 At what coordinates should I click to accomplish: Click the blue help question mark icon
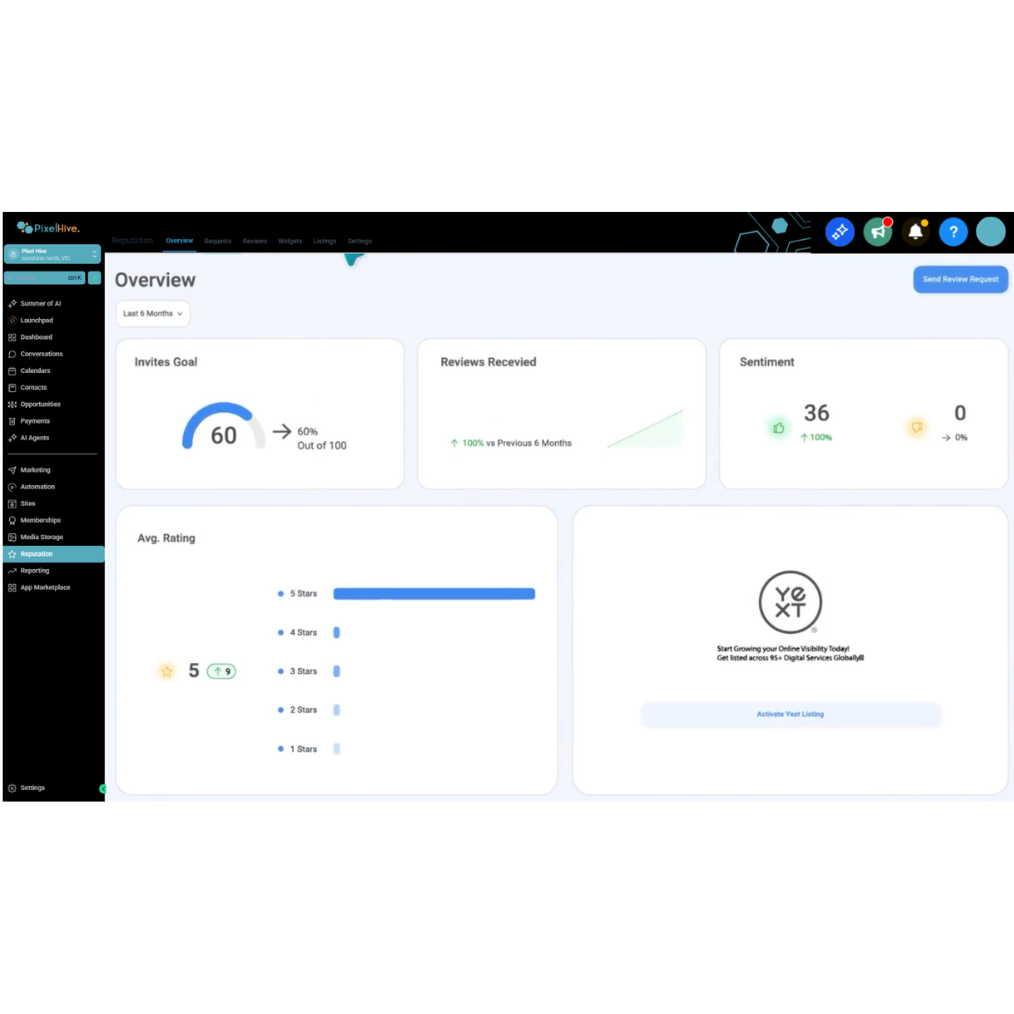click(x=953, y=232)
